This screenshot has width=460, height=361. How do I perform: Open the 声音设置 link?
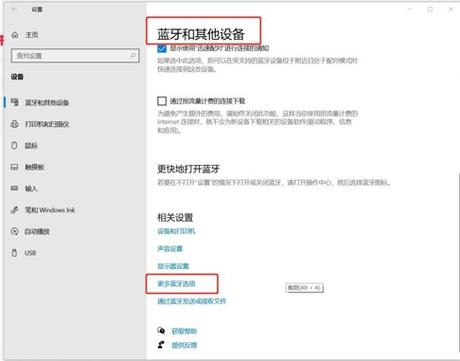tap(170, 248)
